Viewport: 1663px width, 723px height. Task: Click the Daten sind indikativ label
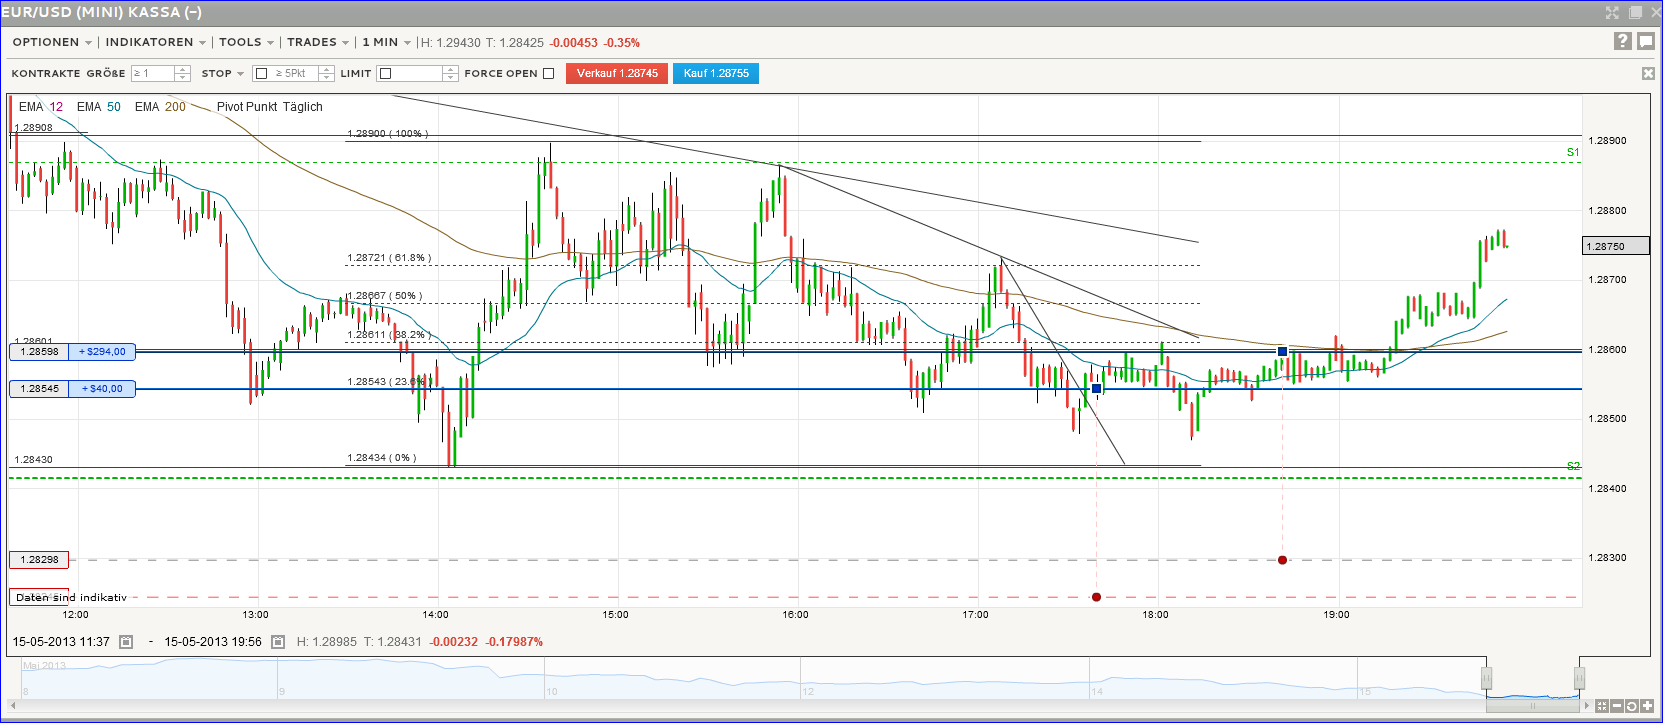pos(72,597)
